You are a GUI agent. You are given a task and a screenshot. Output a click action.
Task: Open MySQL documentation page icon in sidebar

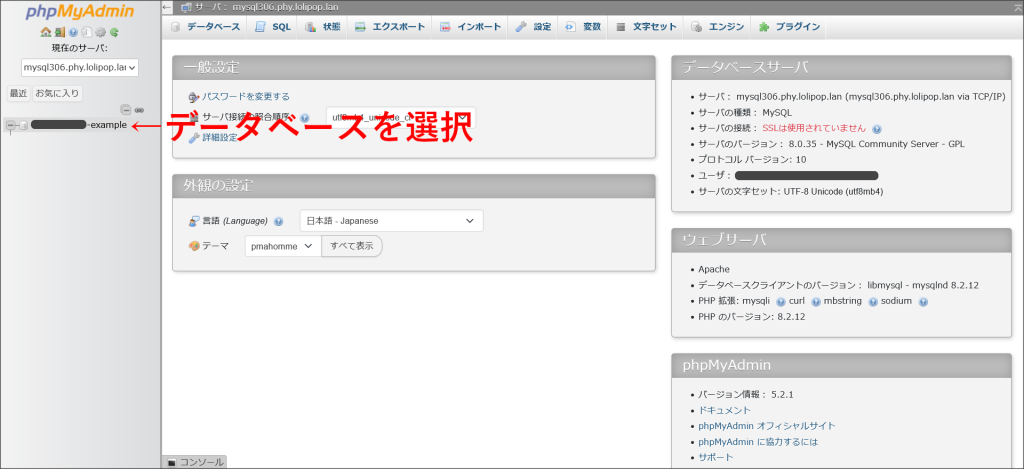[86, 32]
